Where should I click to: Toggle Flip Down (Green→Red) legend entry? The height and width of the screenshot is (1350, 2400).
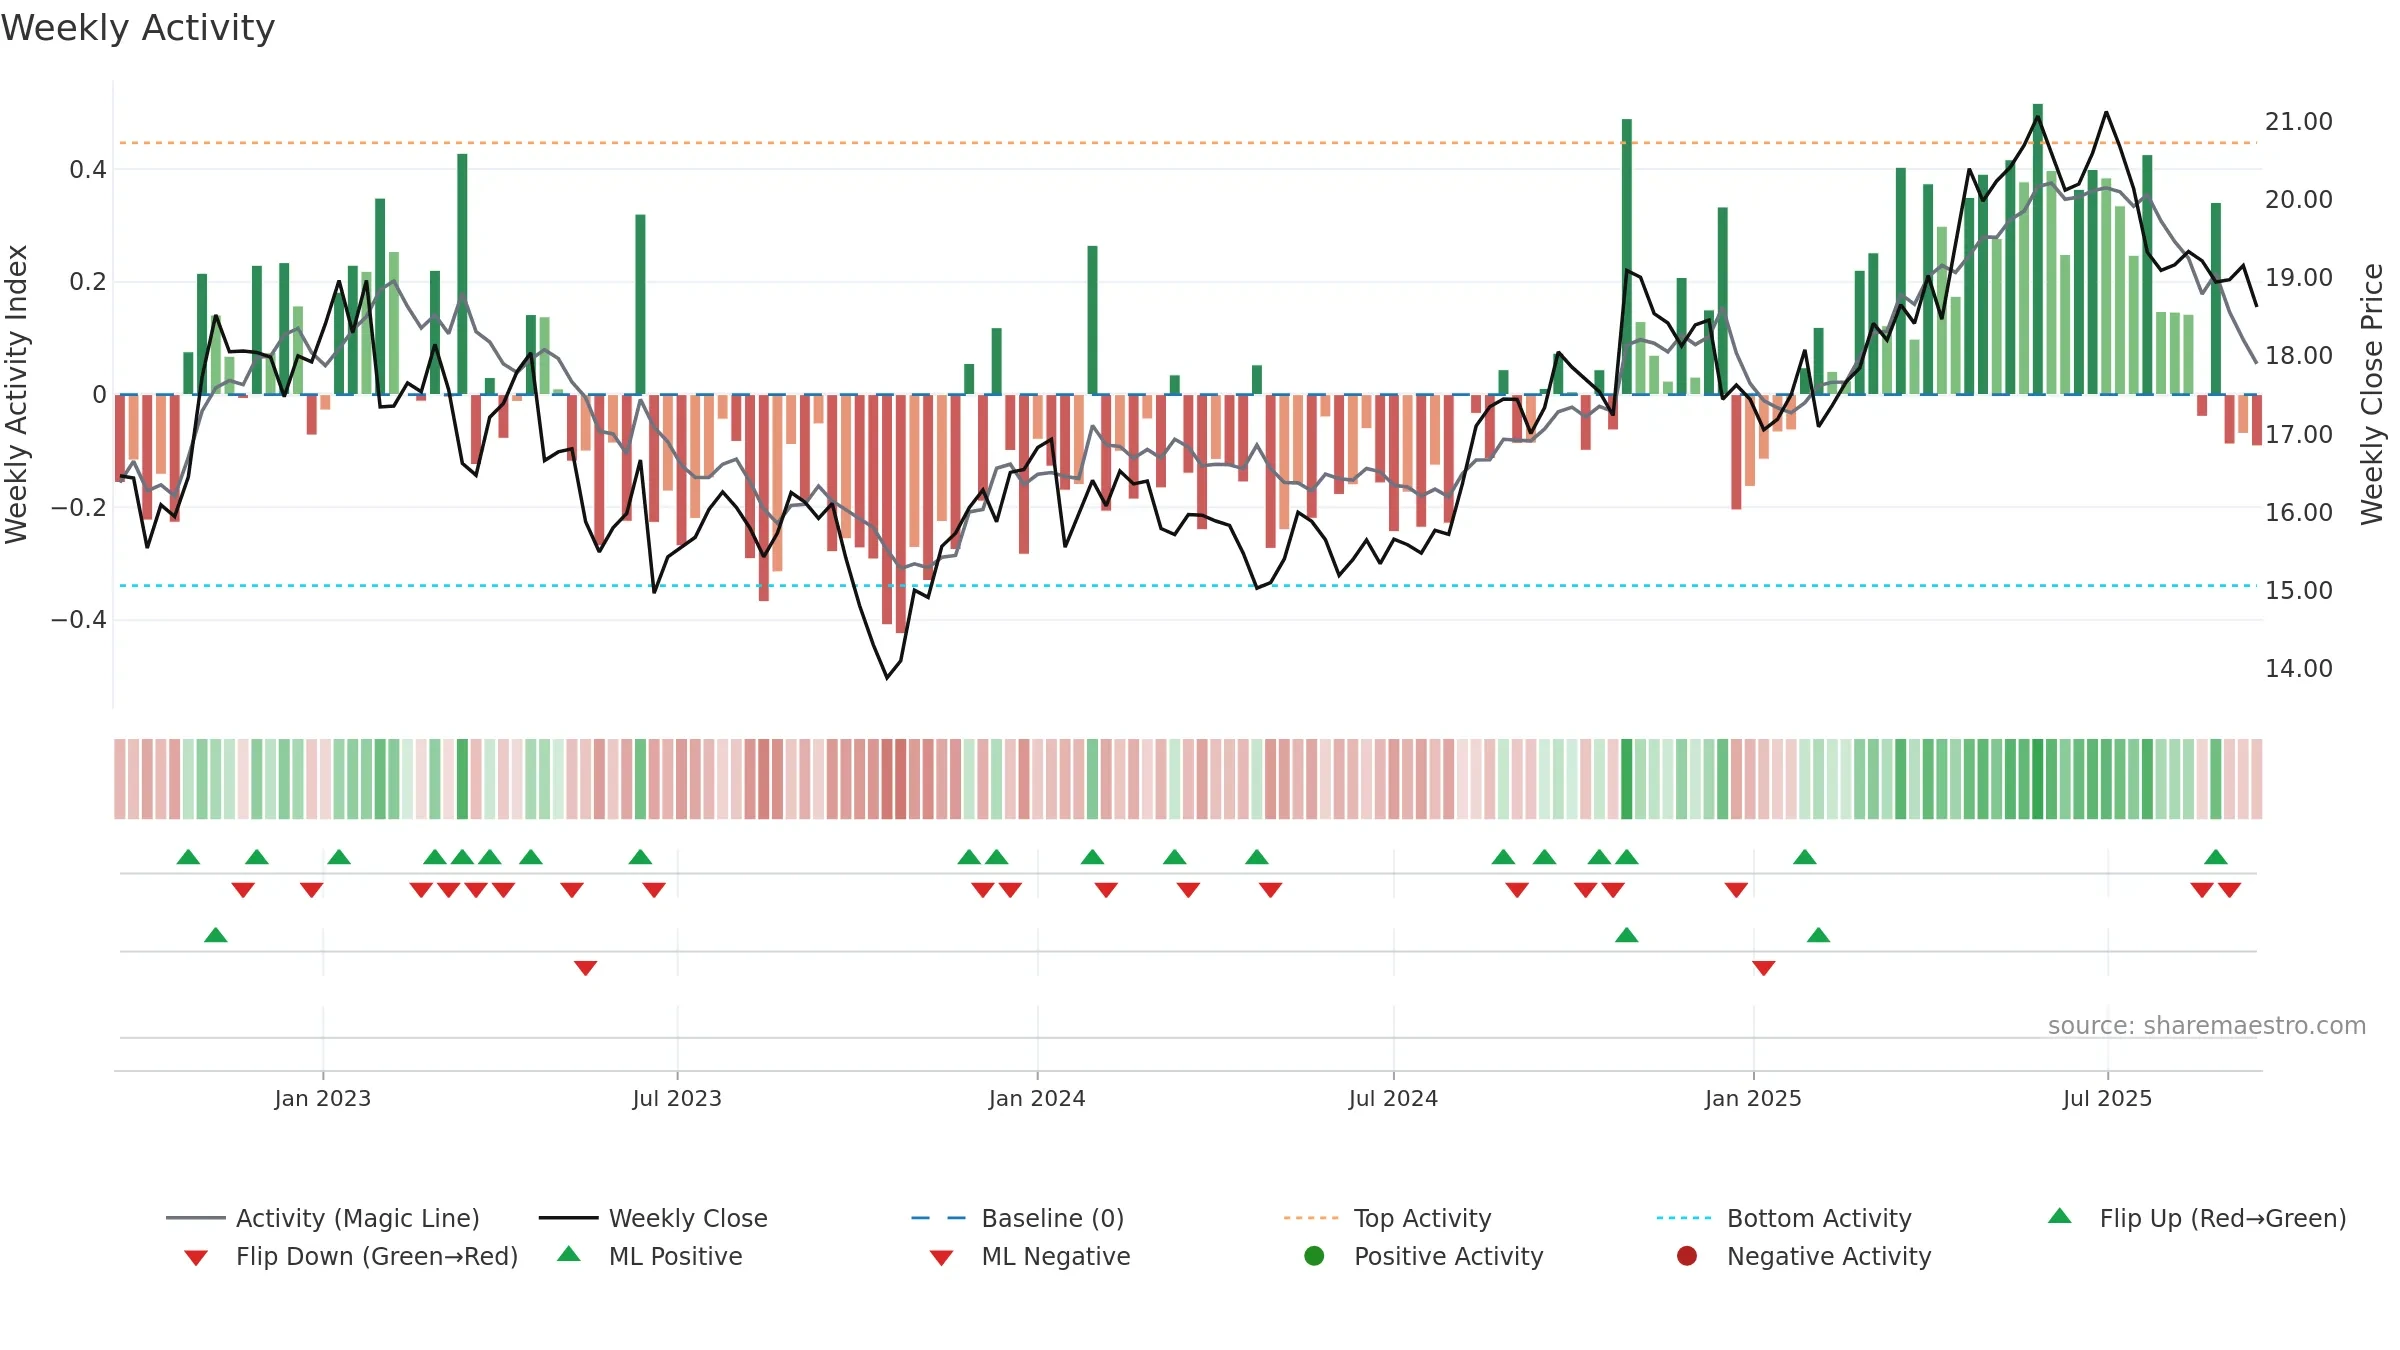tap(351, 1256)
